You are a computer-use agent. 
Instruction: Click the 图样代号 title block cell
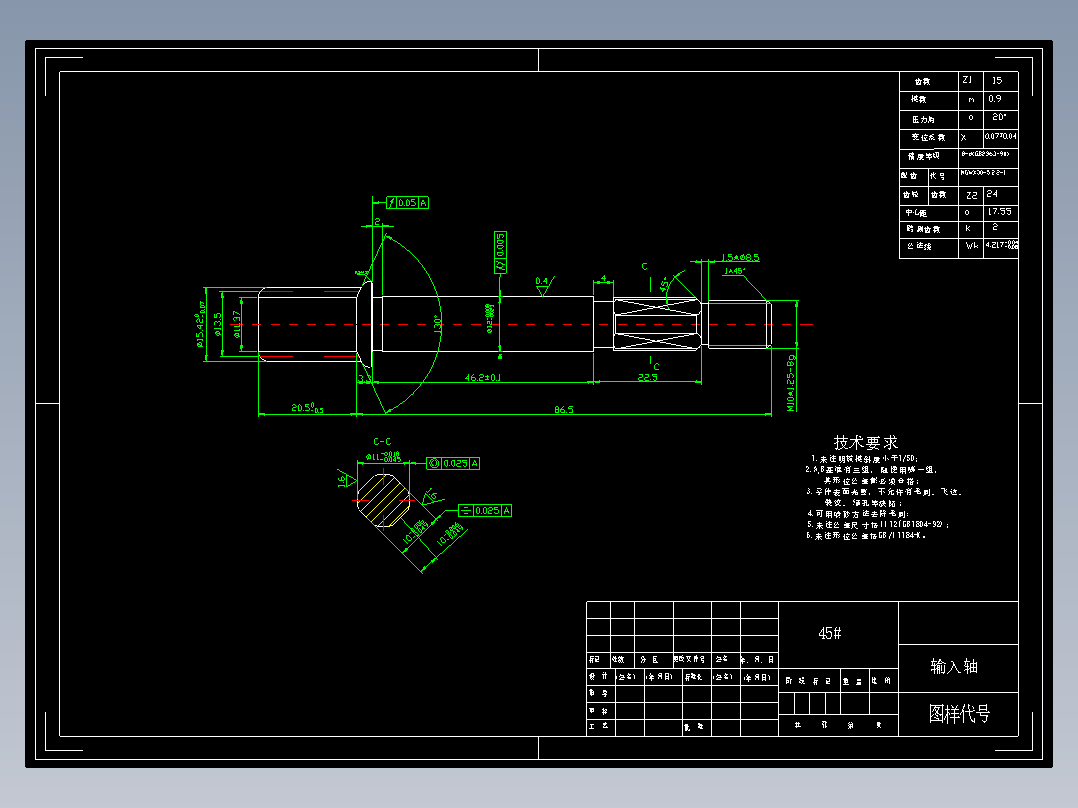pyautogui.click(x=958, y=714)
